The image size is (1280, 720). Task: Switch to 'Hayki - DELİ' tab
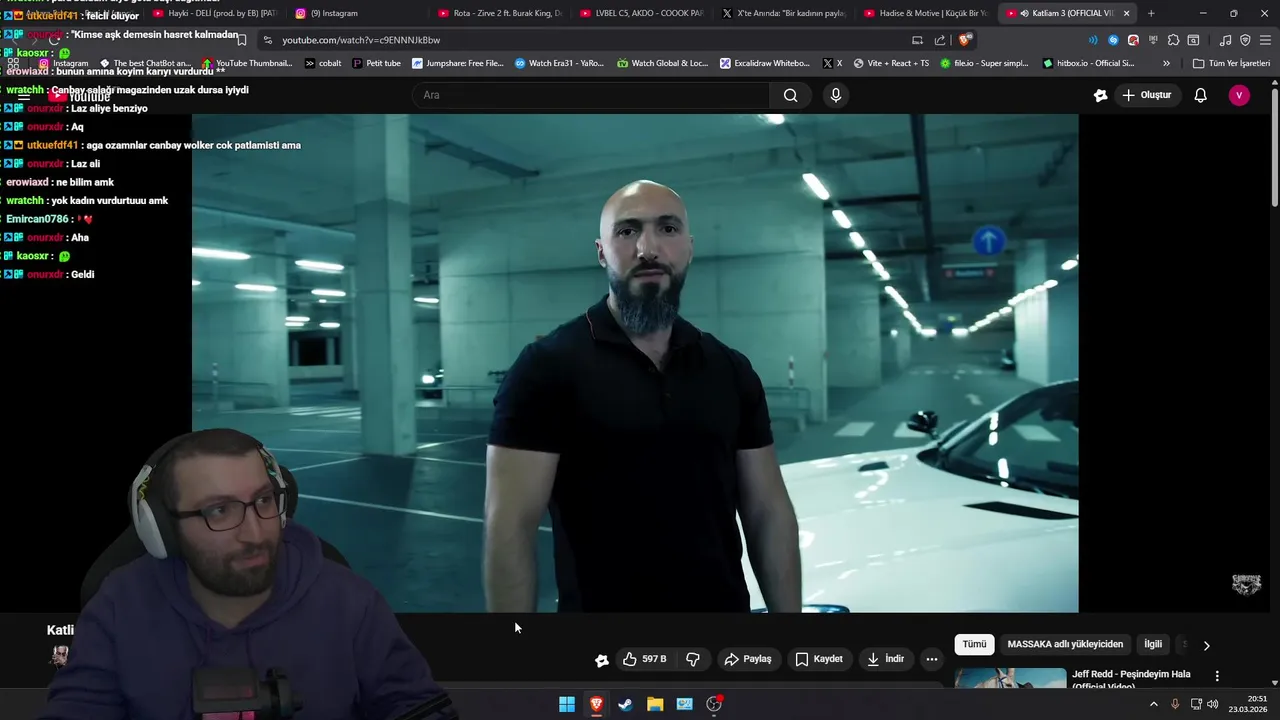tap(215, 13)
